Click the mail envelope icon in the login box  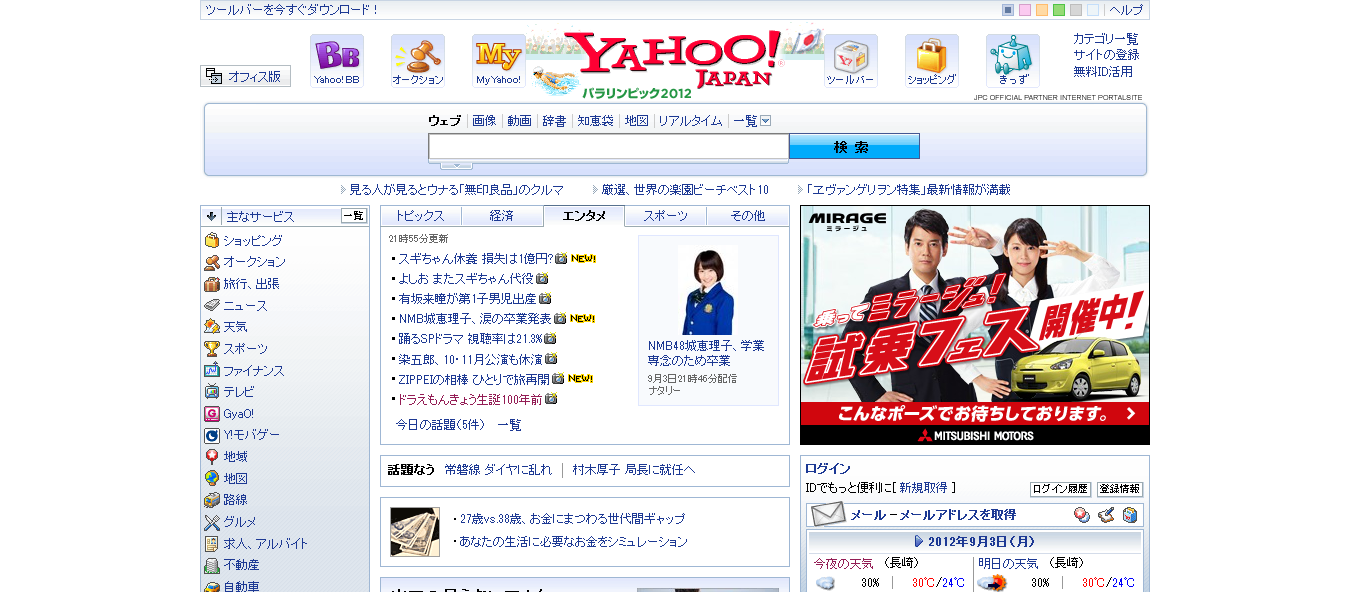(x=828, y=515)
